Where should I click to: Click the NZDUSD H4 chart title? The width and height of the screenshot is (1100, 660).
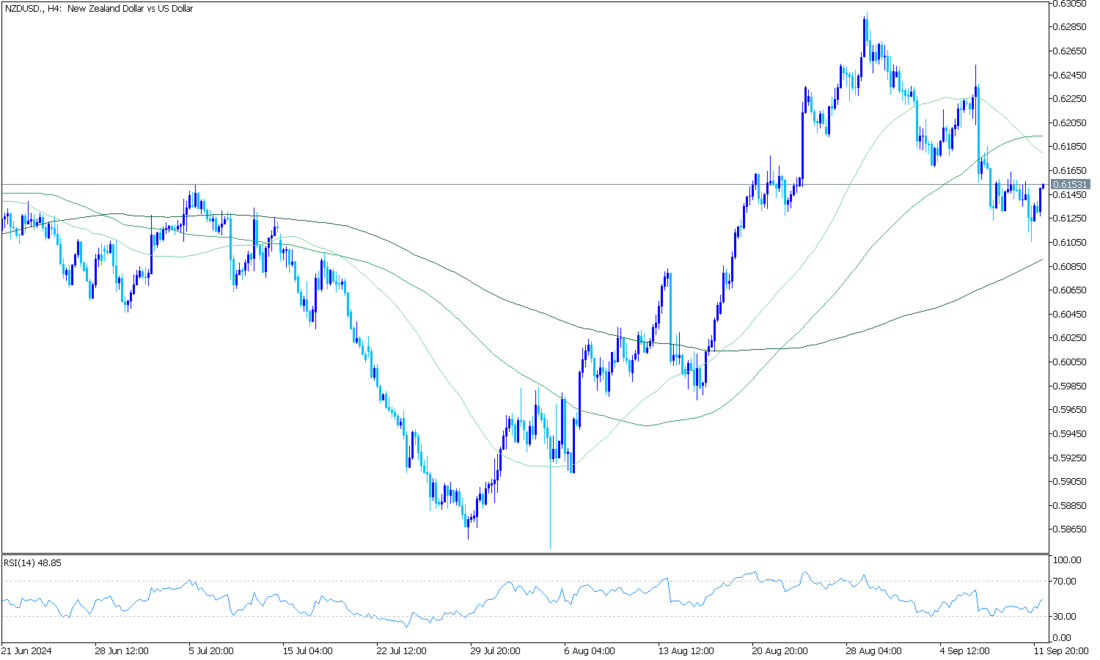pos(99,9)
